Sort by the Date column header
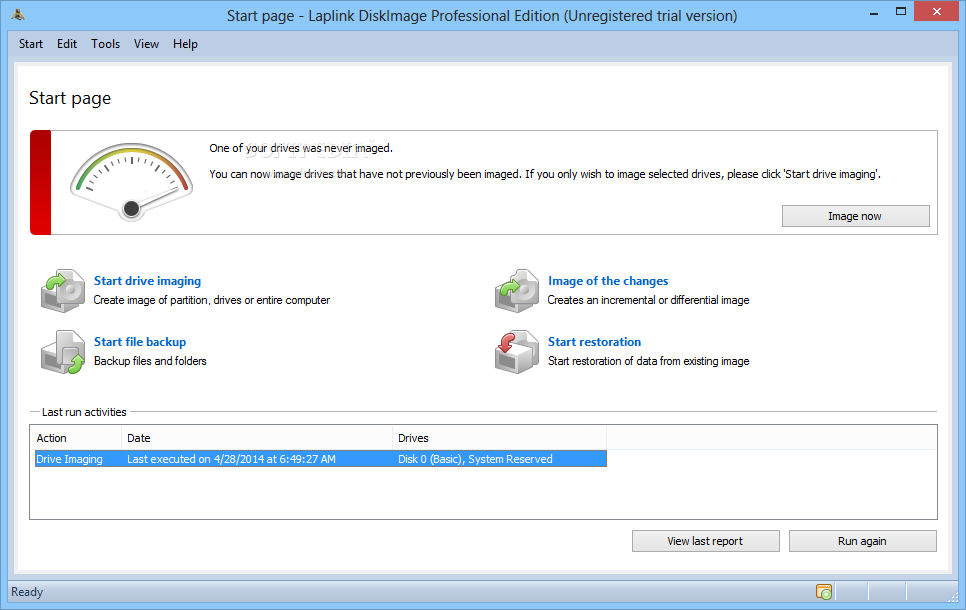 (257, 438)
